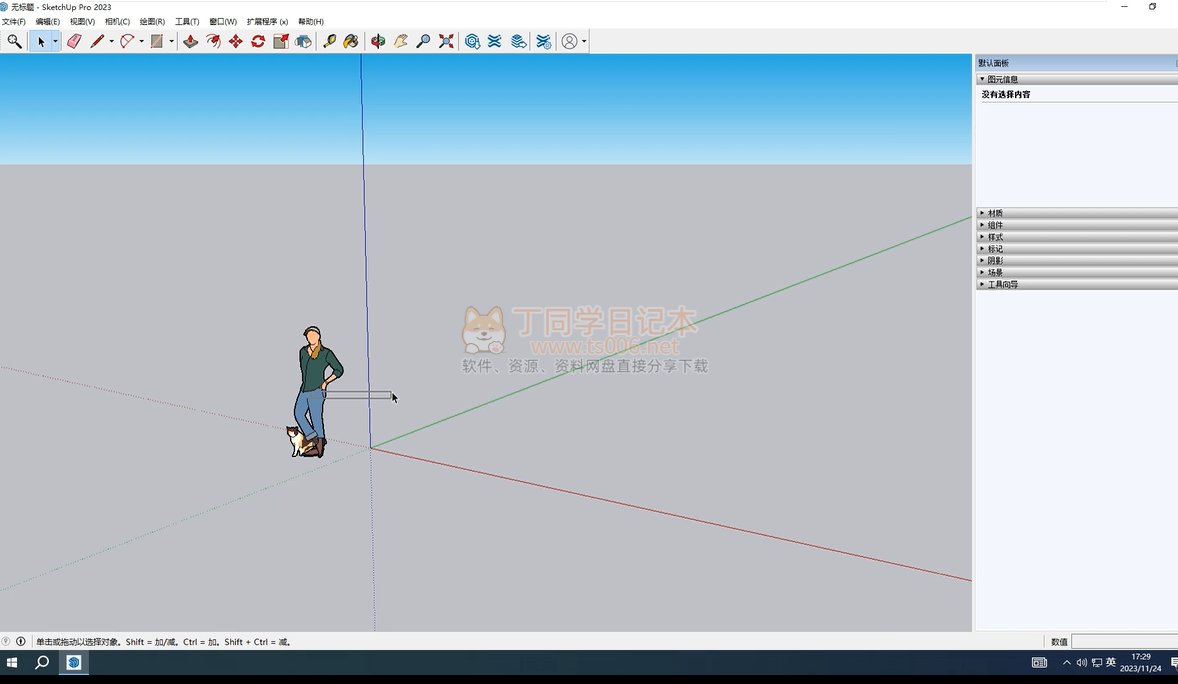
Task: Open the Windows Start menu
Action: tap(13, 662)
